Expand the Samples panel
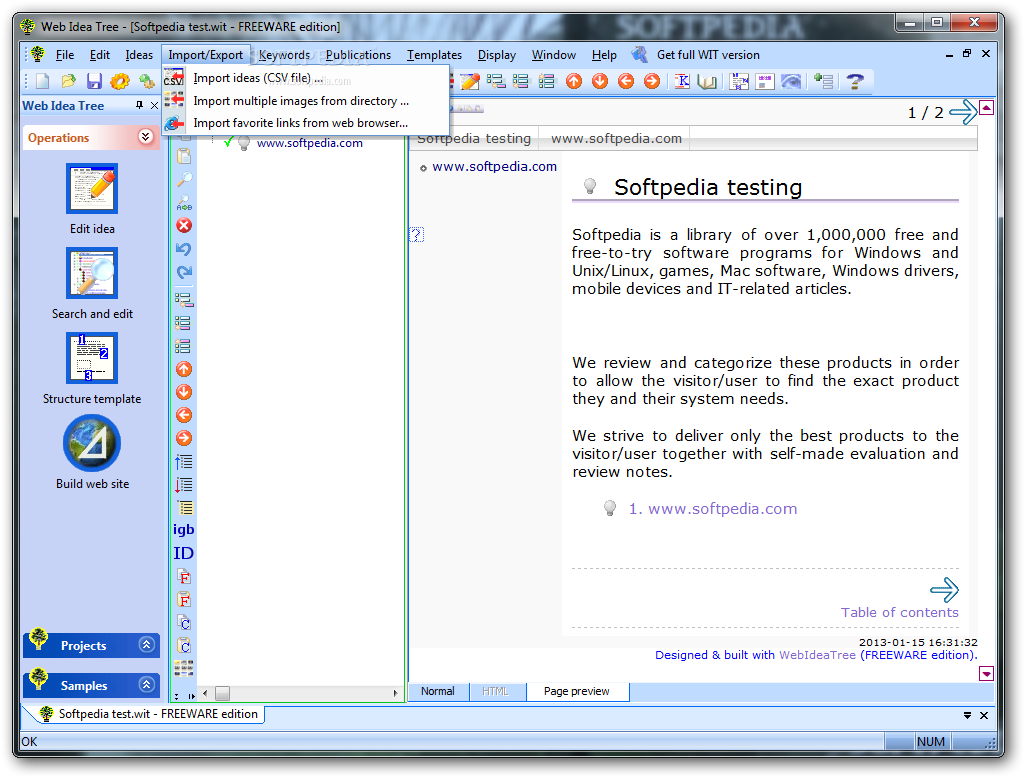Screen dimensions: 1025x778 click(x=92, y=685)
